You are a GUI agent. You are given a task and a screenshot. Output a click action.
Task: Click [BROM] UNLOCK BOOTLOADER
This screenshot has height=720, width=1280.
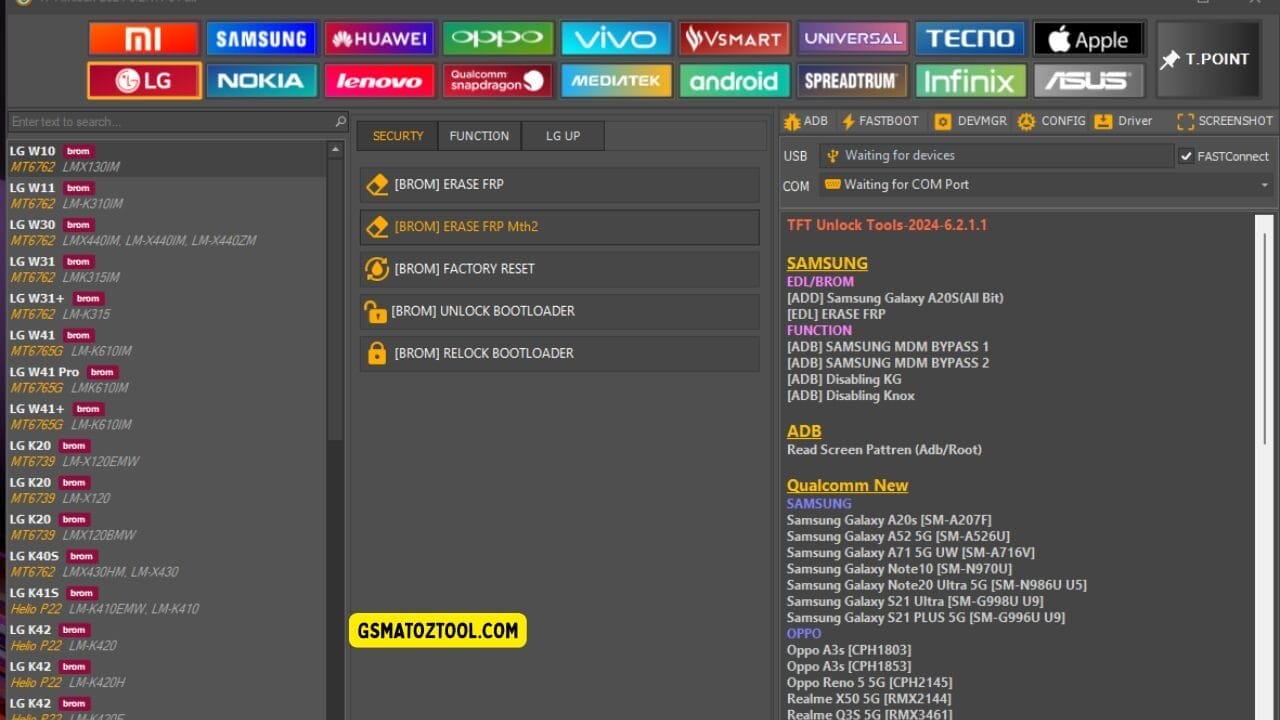pyautogui.click(x=558, y=311)
